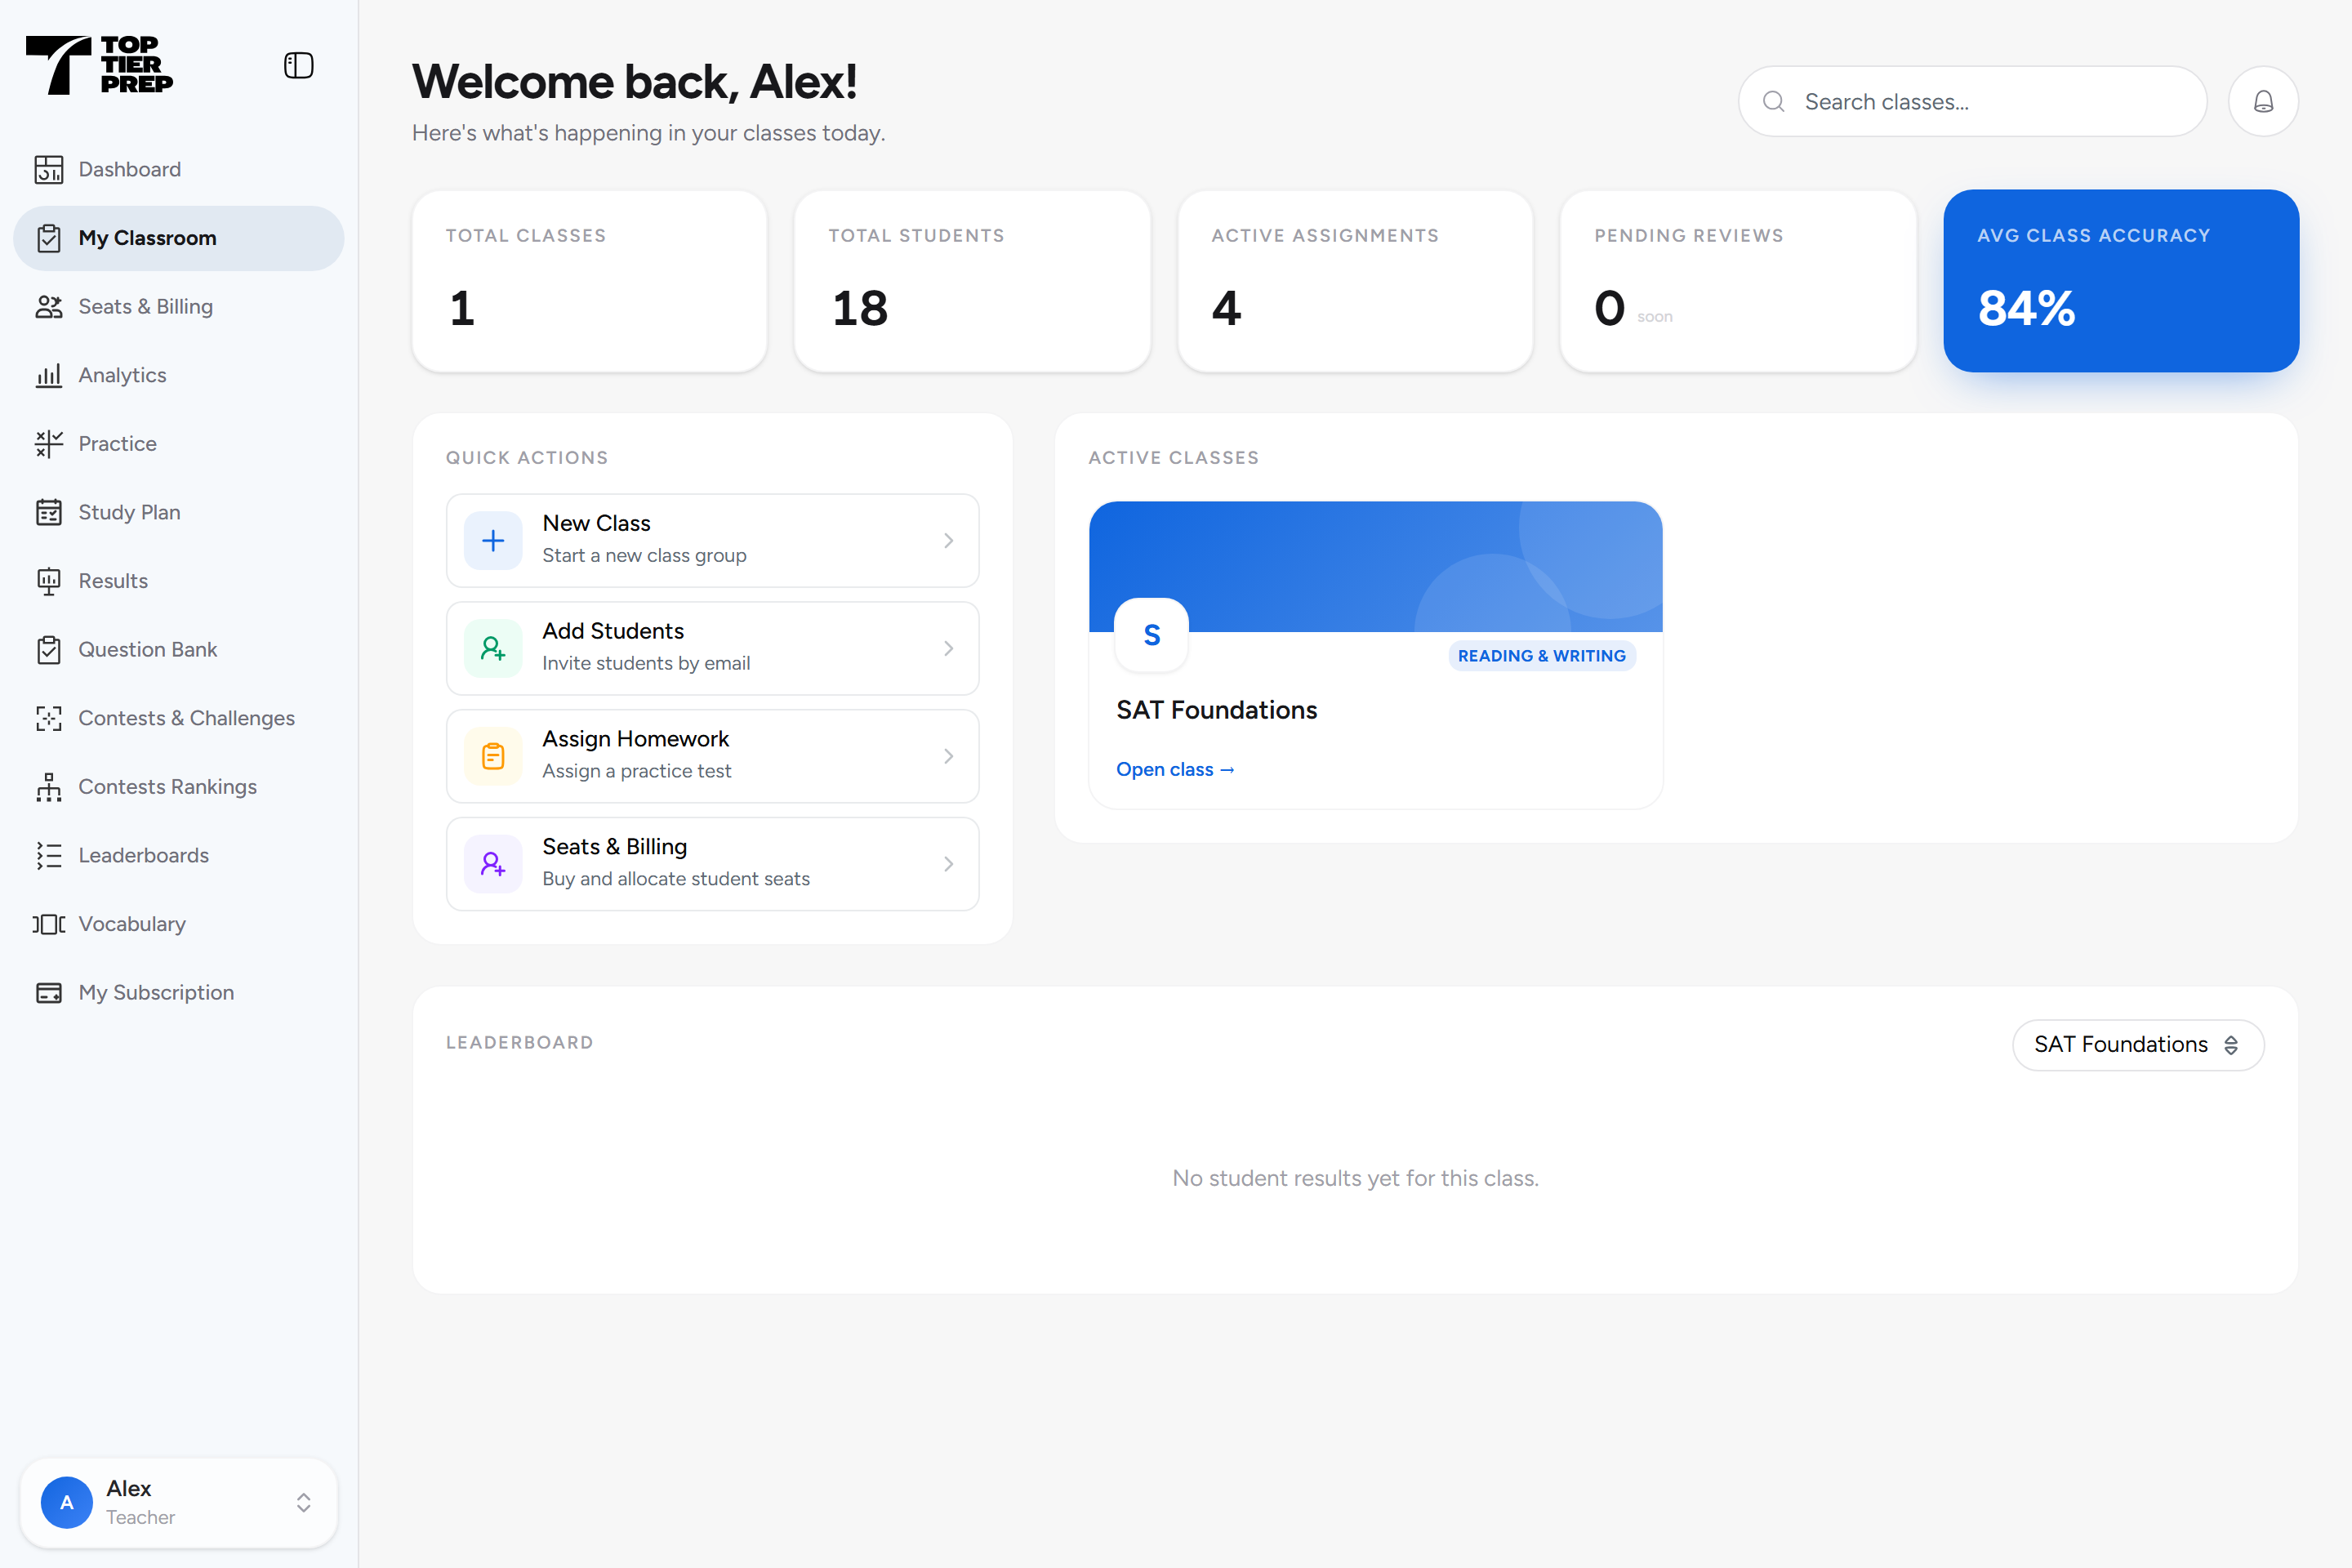
Task: Open Study Plan from the sidebar
Action: coord(179,513)
